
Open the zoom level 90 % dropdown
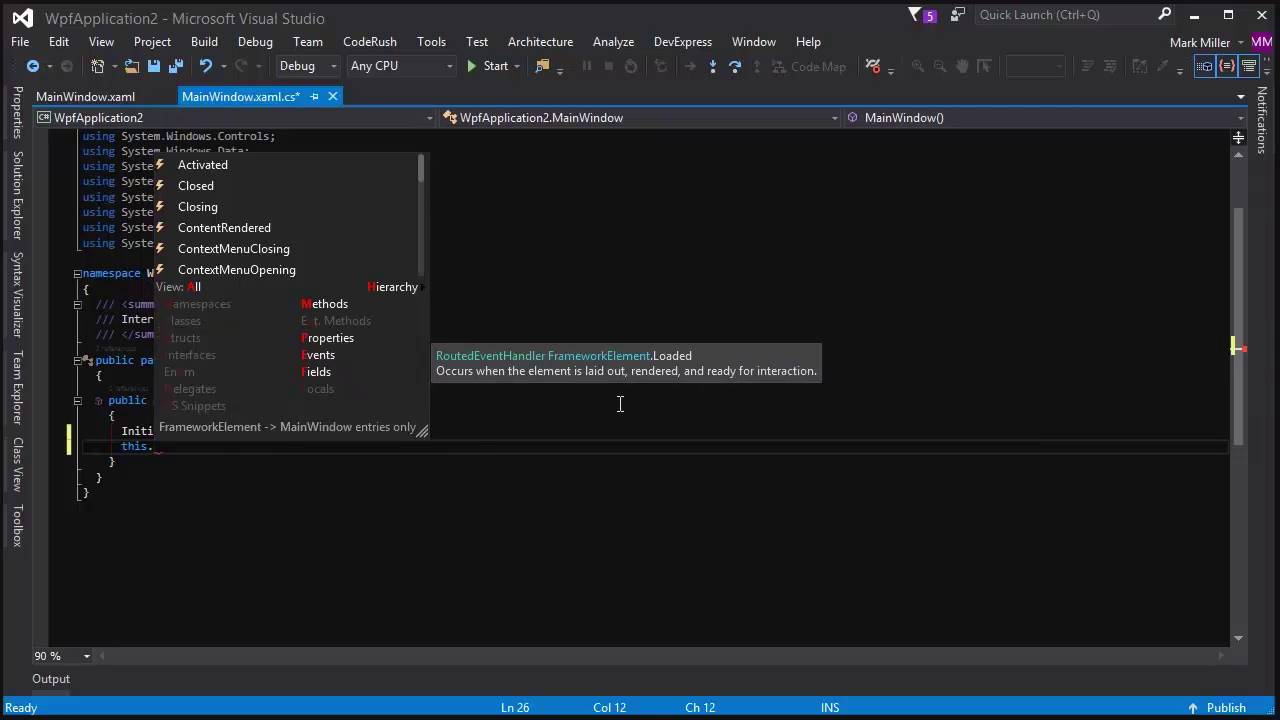62,656
